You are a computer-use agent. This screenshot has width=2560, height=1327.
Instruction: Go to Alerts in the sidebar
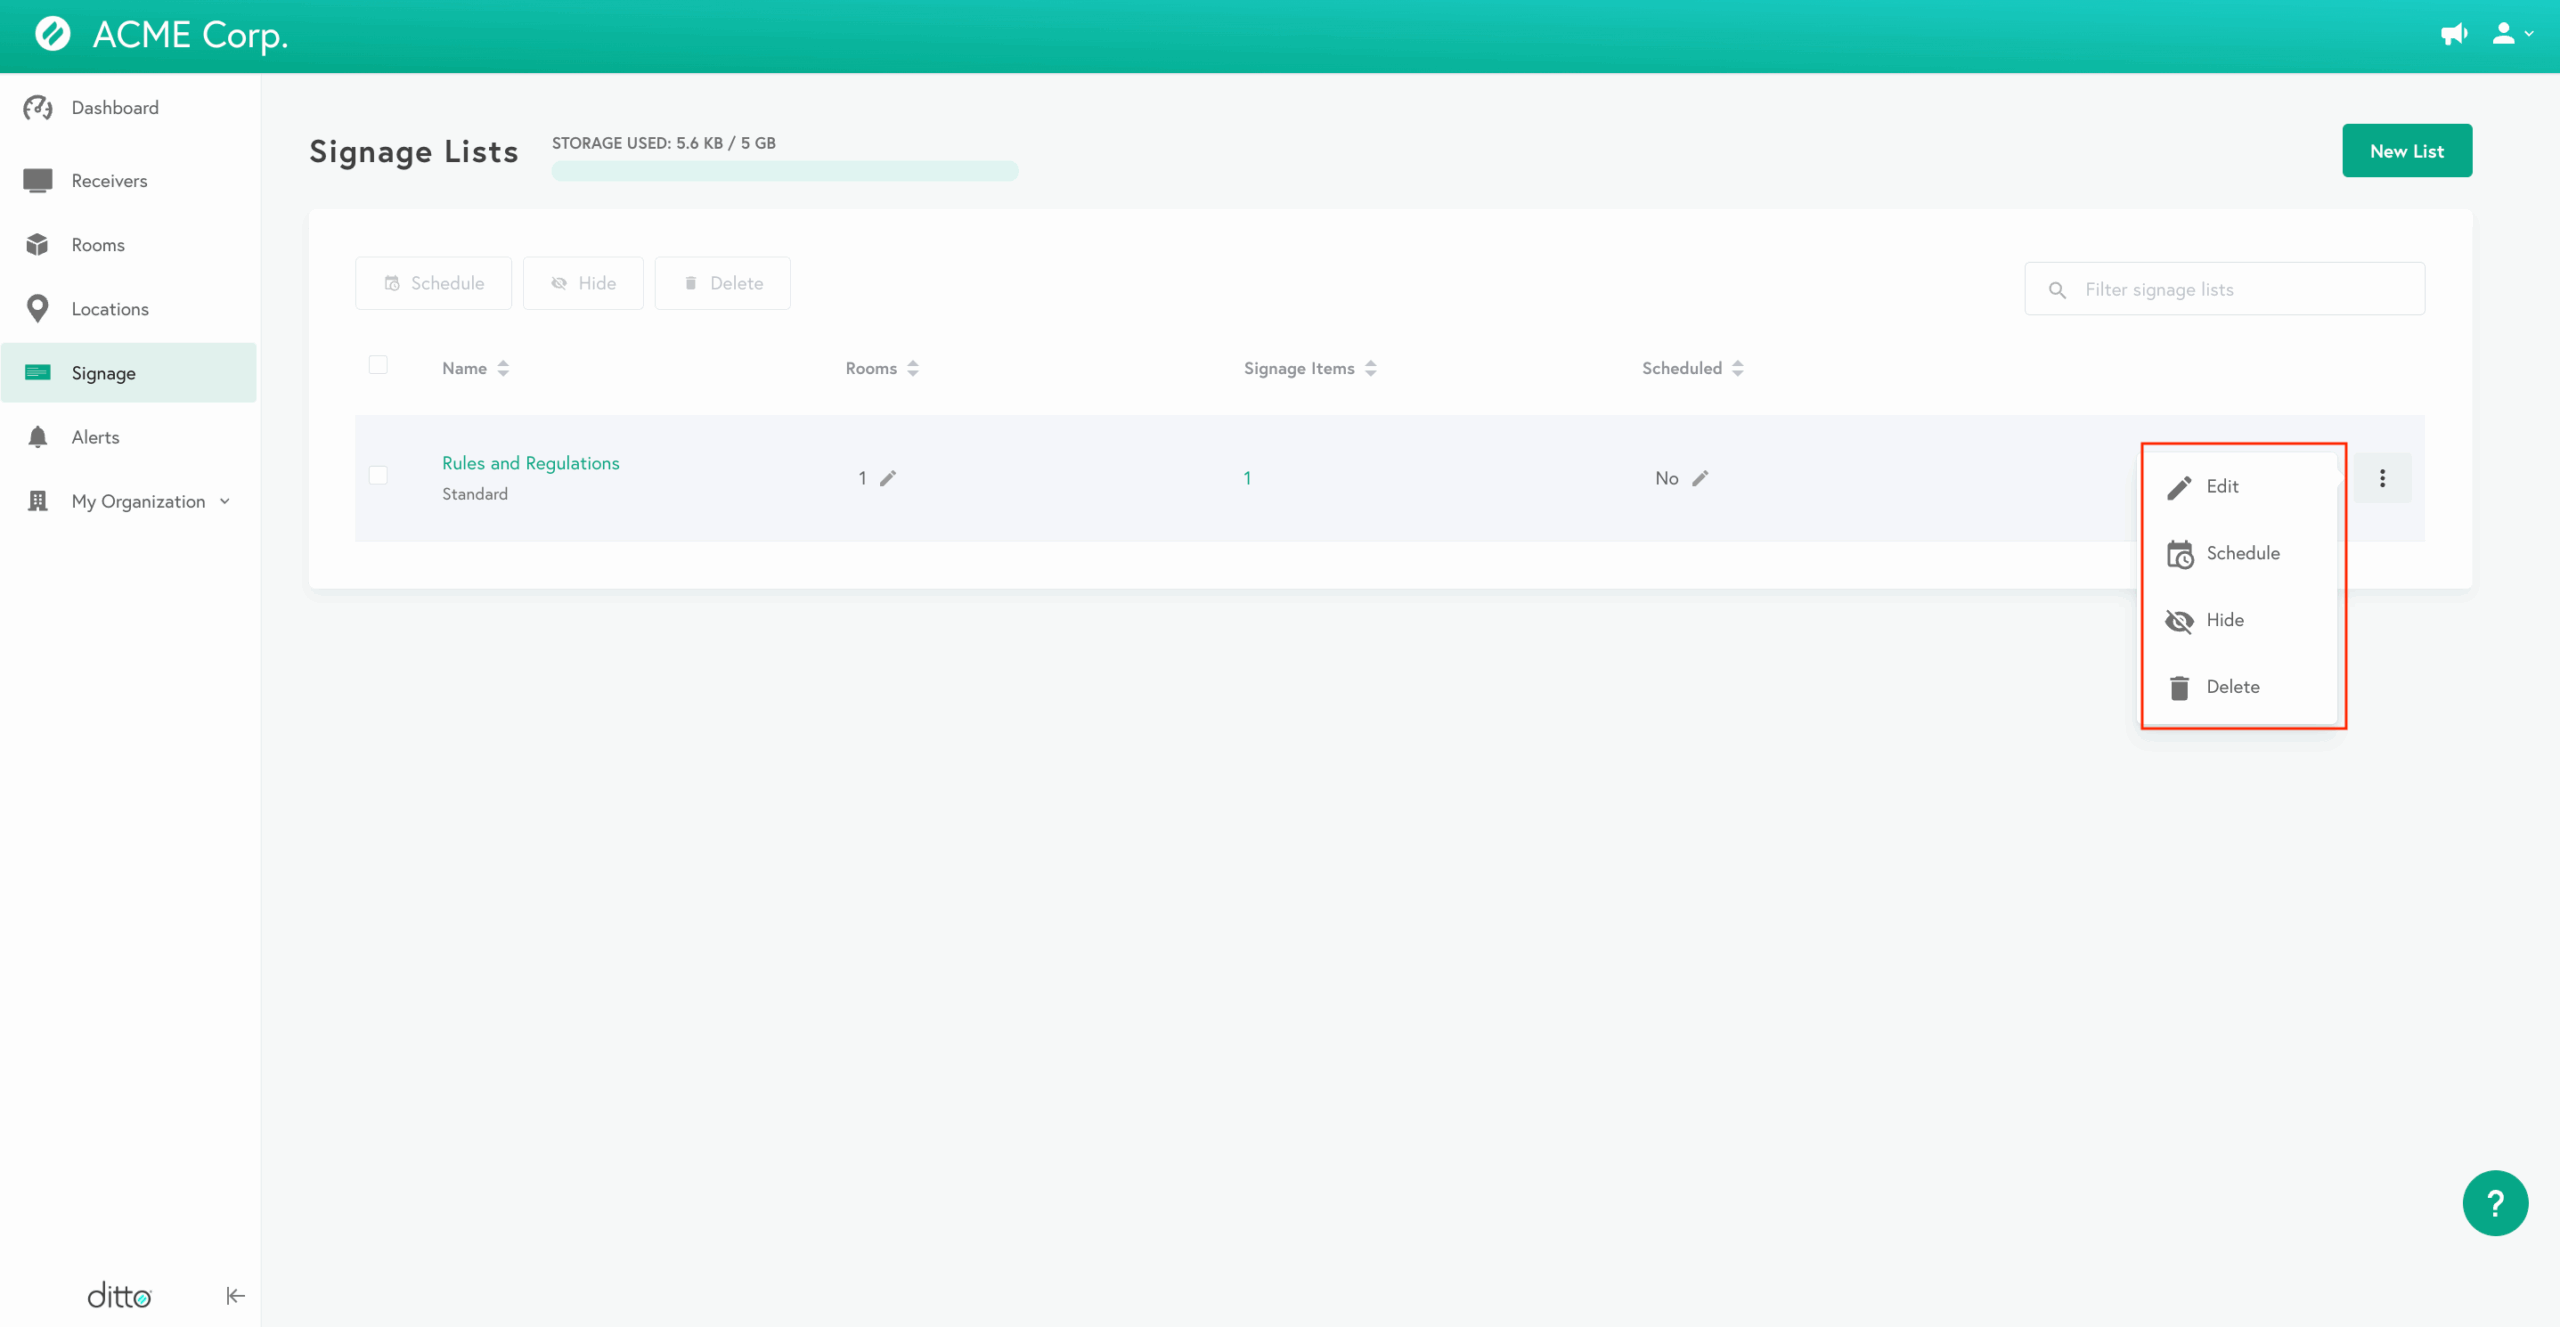tap(95, 437)
